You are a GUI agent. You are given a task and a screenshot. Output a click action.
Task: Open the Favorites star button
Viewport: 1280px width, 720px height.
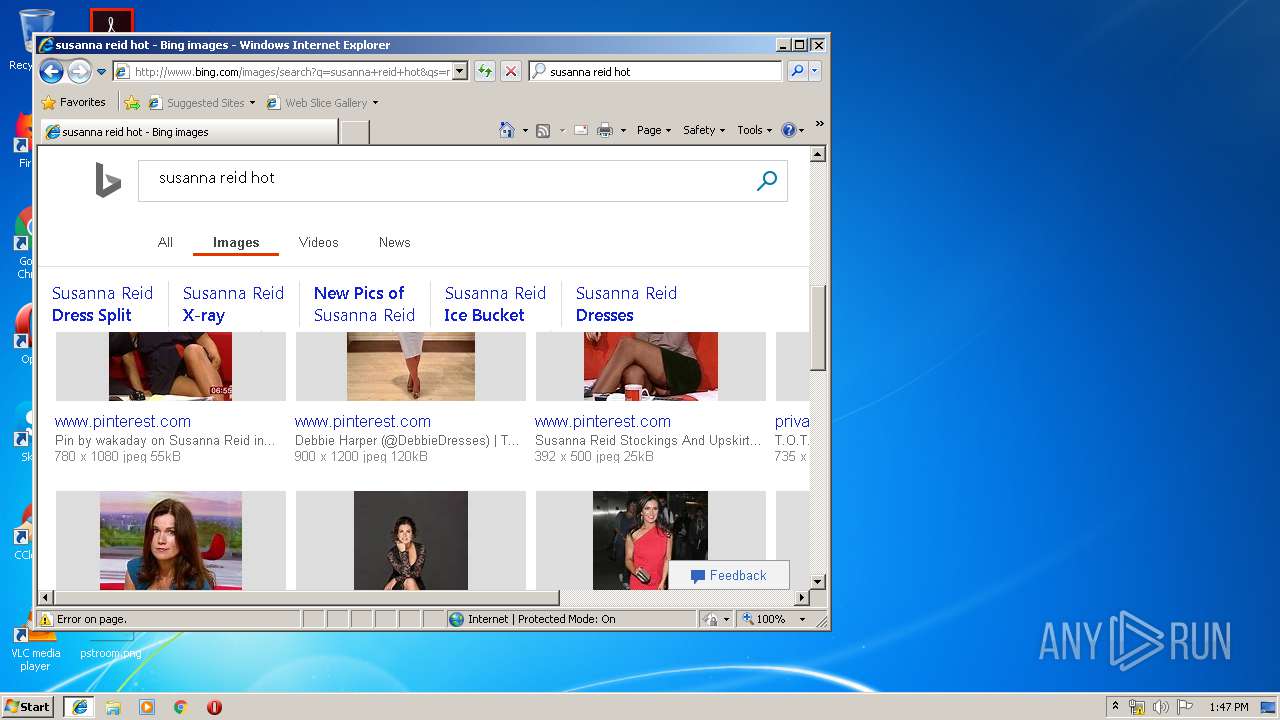tap(73, 102)
